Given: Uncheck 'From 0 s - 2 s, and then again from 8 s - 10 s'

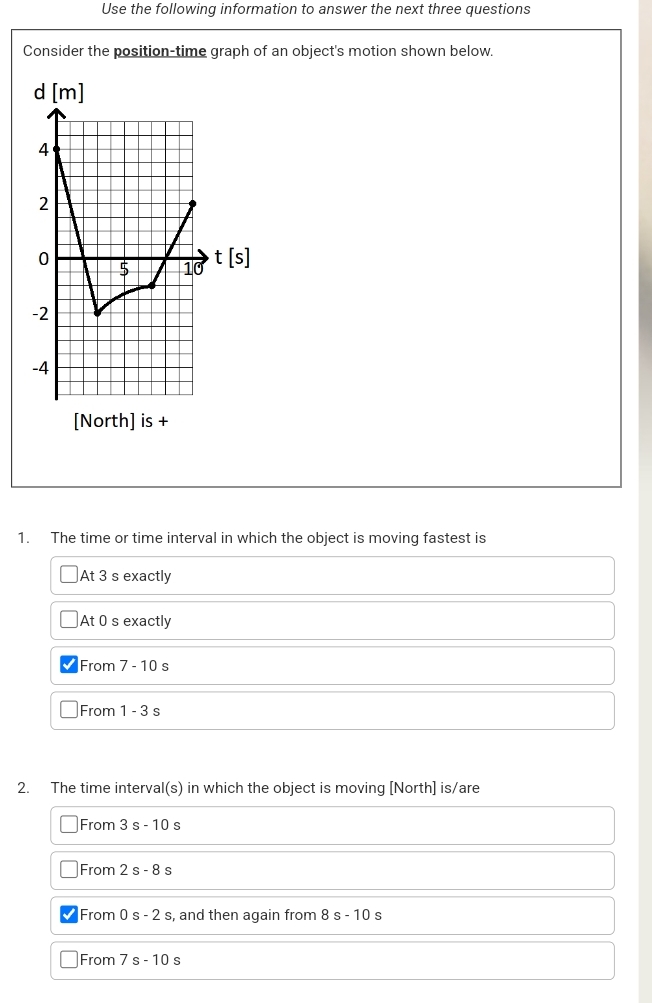Looking at the screenshot, I should (68, 914).
